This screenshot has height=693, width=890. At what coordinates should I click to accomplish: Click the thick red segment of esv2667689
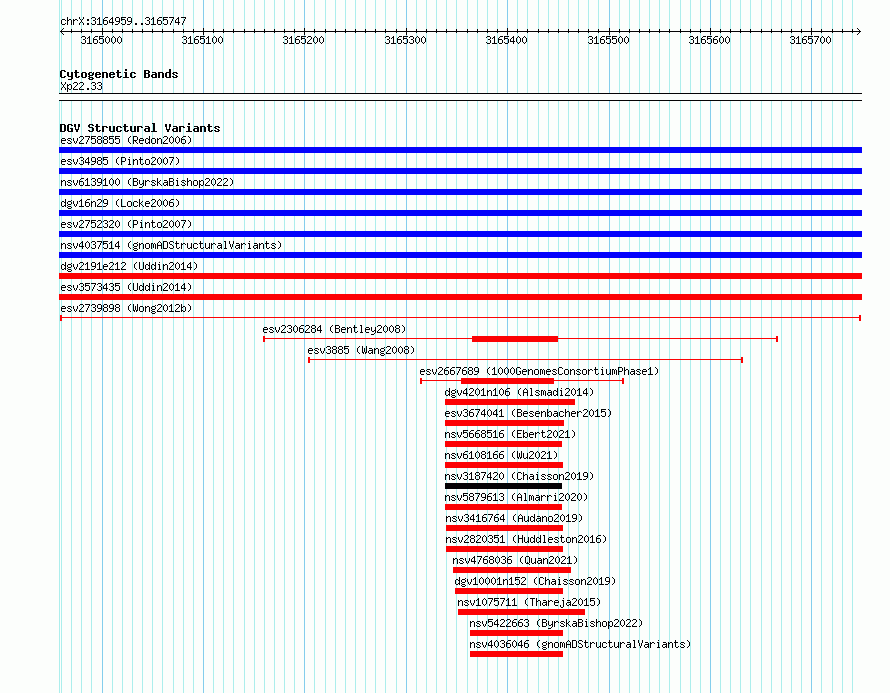(507, 381)
